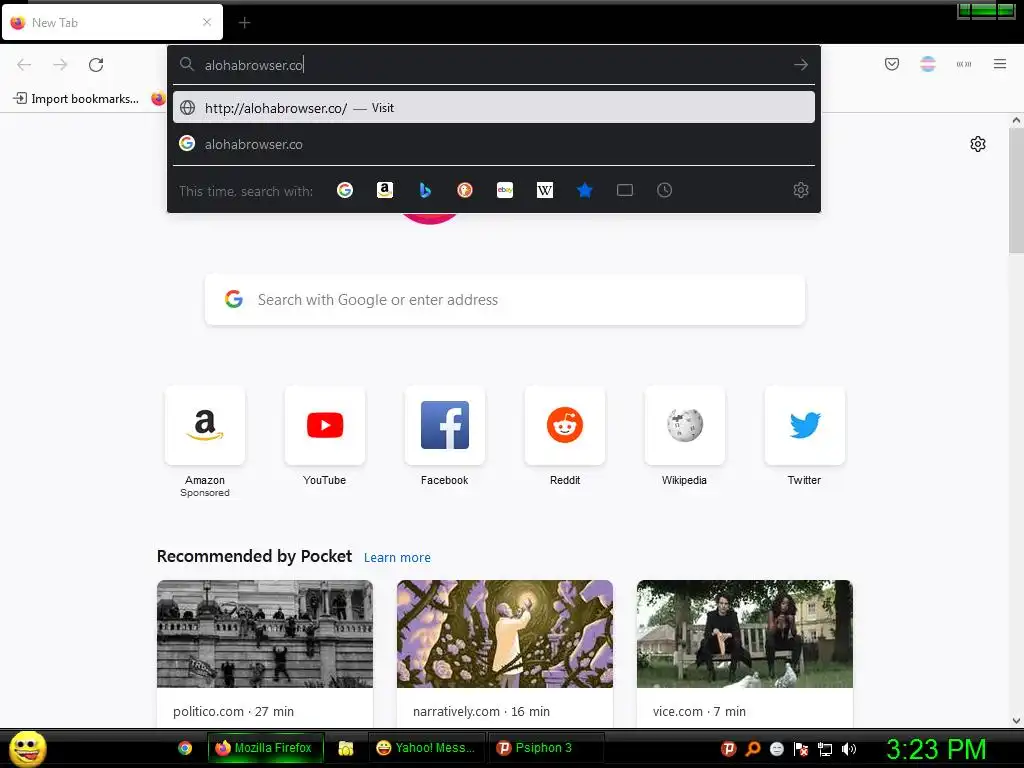Search history using the clock icon
The image size is (1024, 768).
tap(664, 190)
